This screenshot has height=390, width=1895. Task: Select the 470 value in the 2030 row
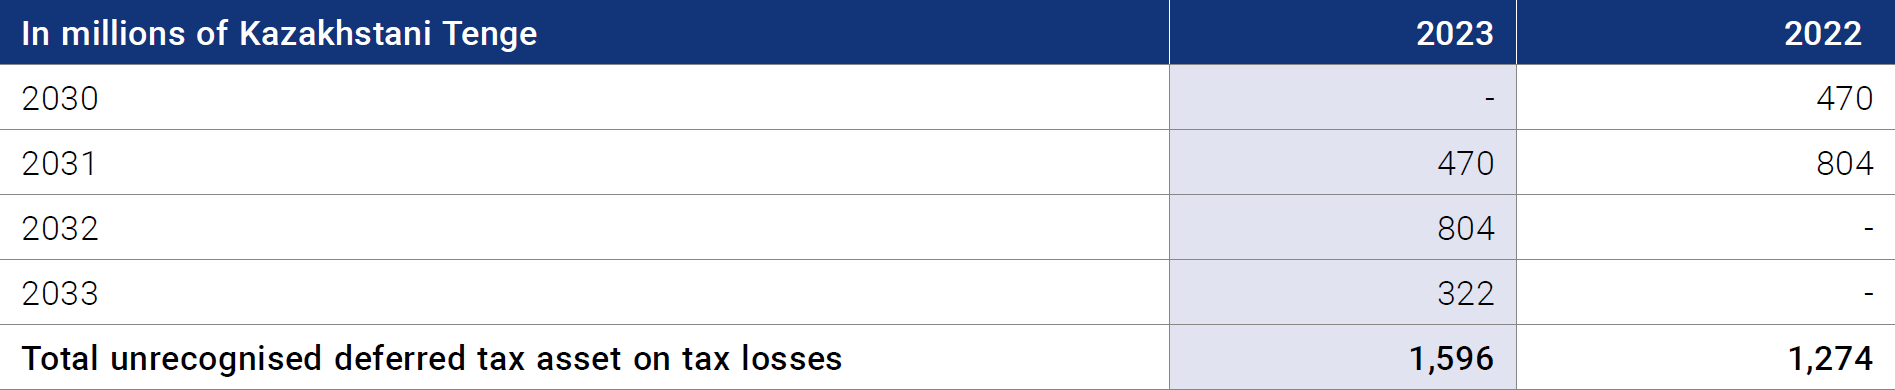tap(1844, 98)
